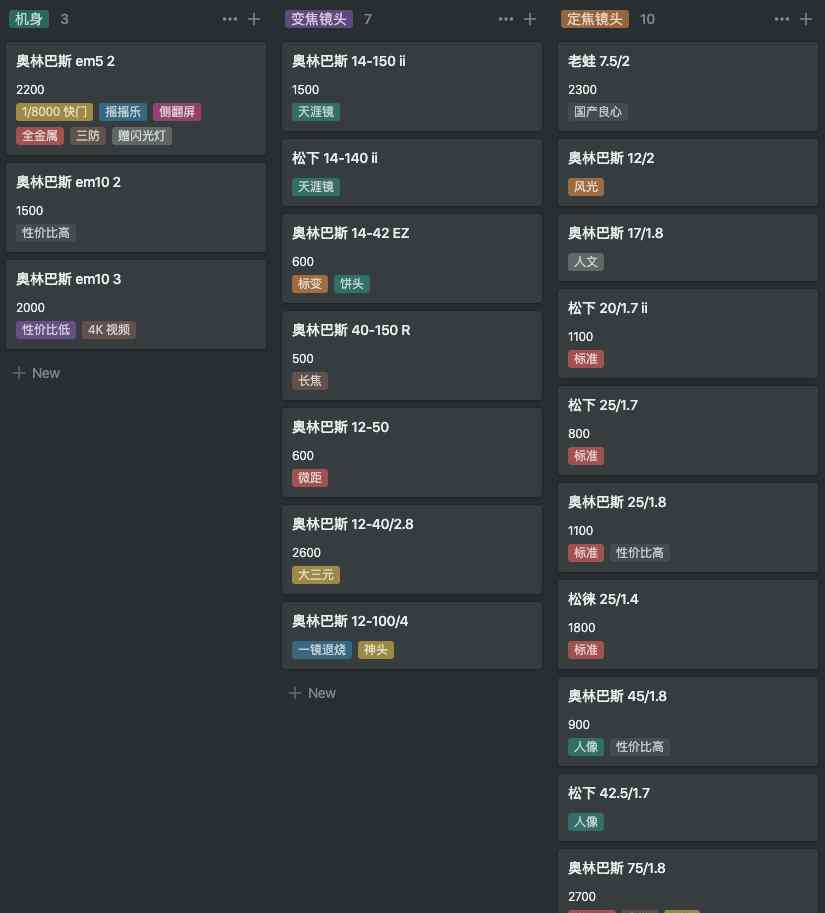Open the 松下 42.5/1.7 card
825x913 pixels.
tap(688, 808)
